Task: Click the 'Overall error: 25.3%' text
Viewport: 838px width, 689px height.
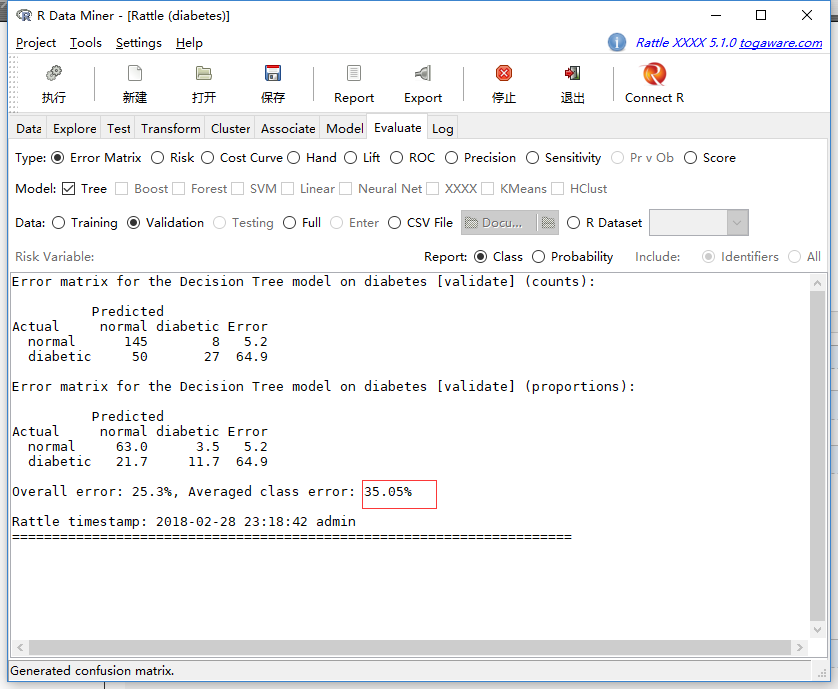Action: [92, 491]
